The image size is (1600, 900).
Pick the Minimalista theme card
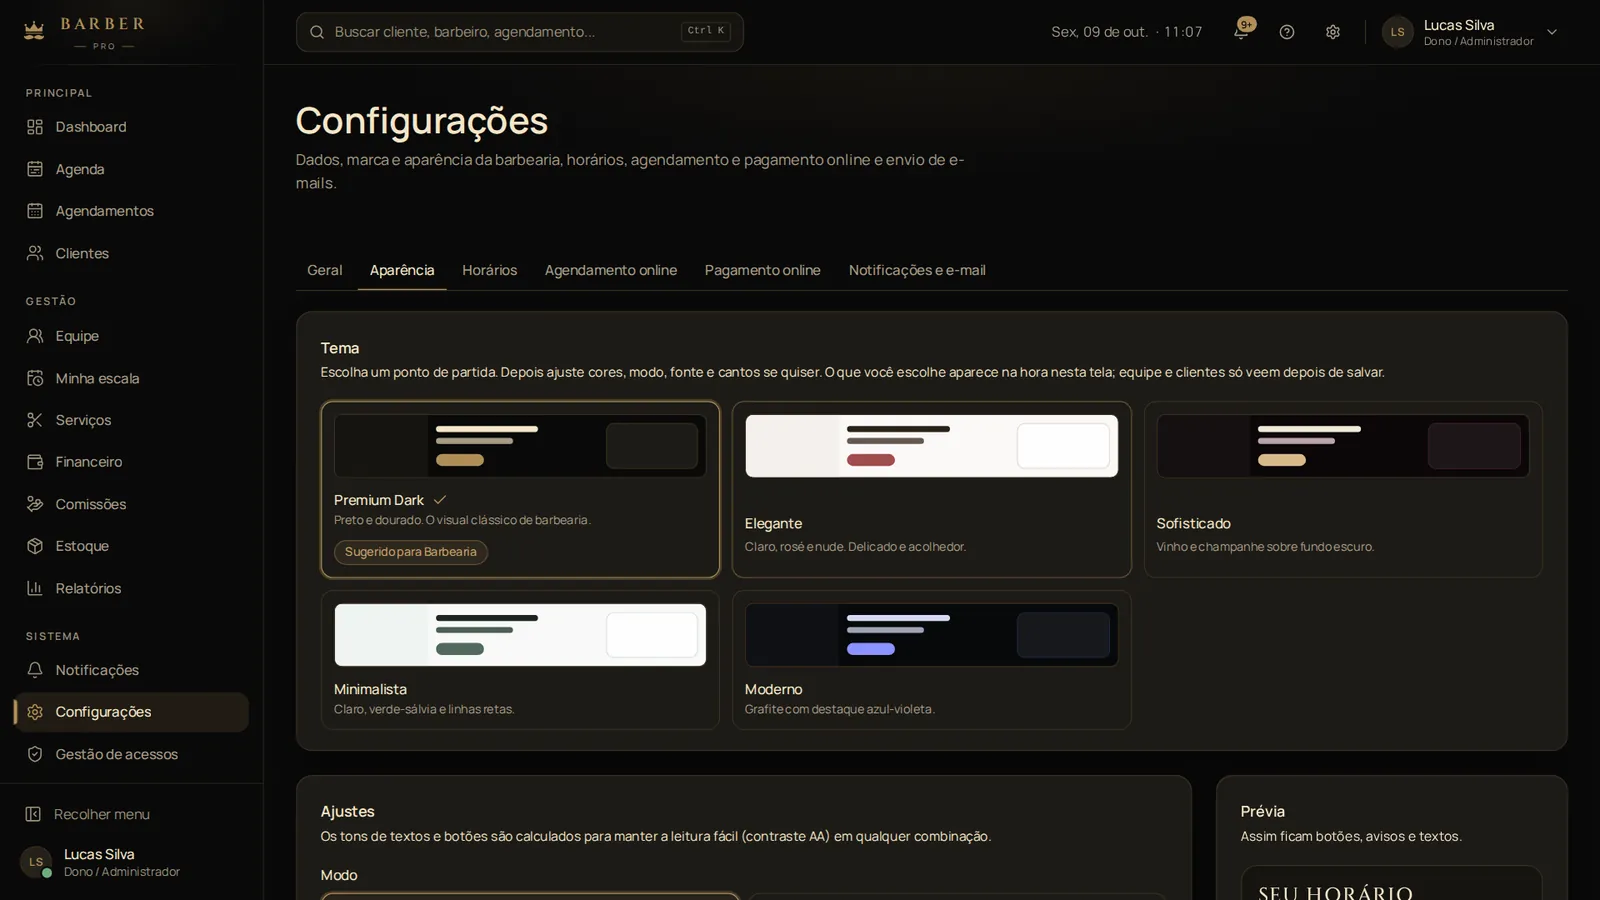click(520, 659)
